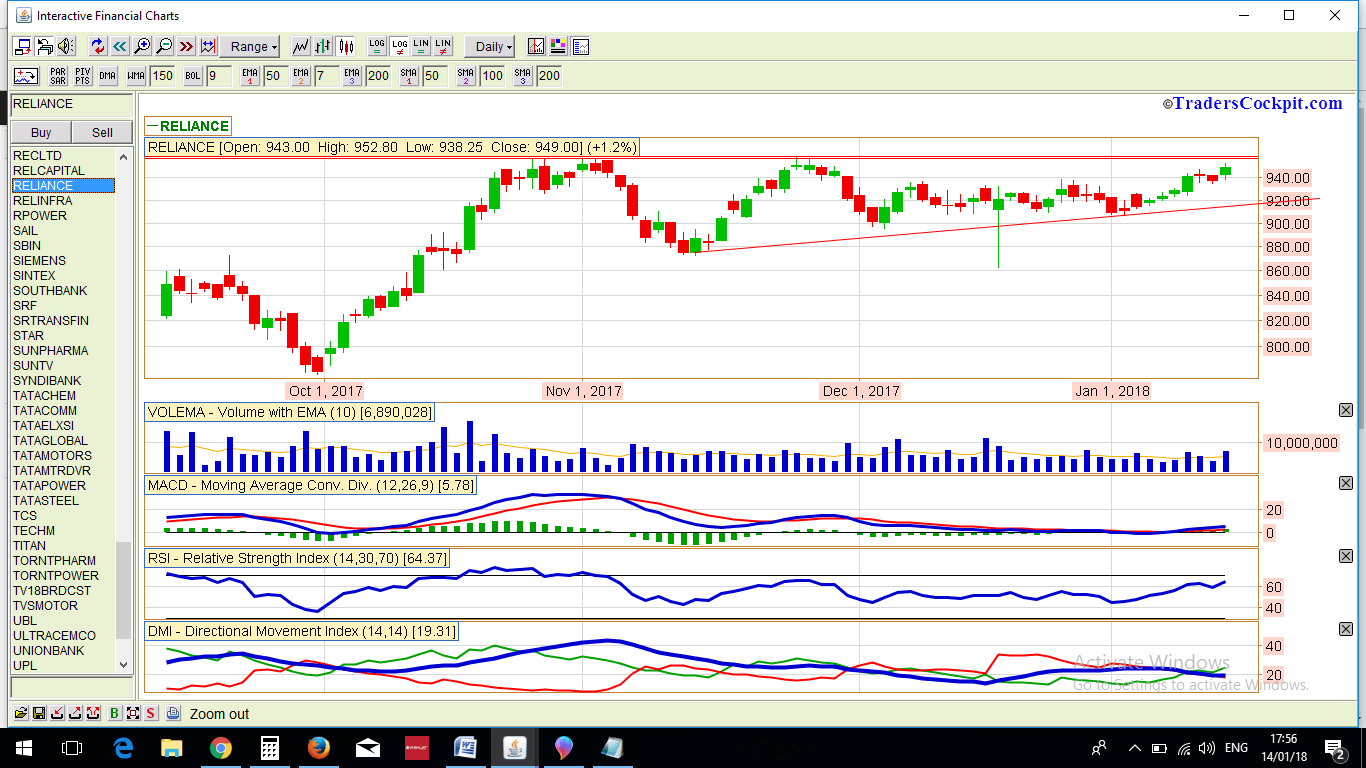Click the open folder icon in bottom toolbar

21,713
